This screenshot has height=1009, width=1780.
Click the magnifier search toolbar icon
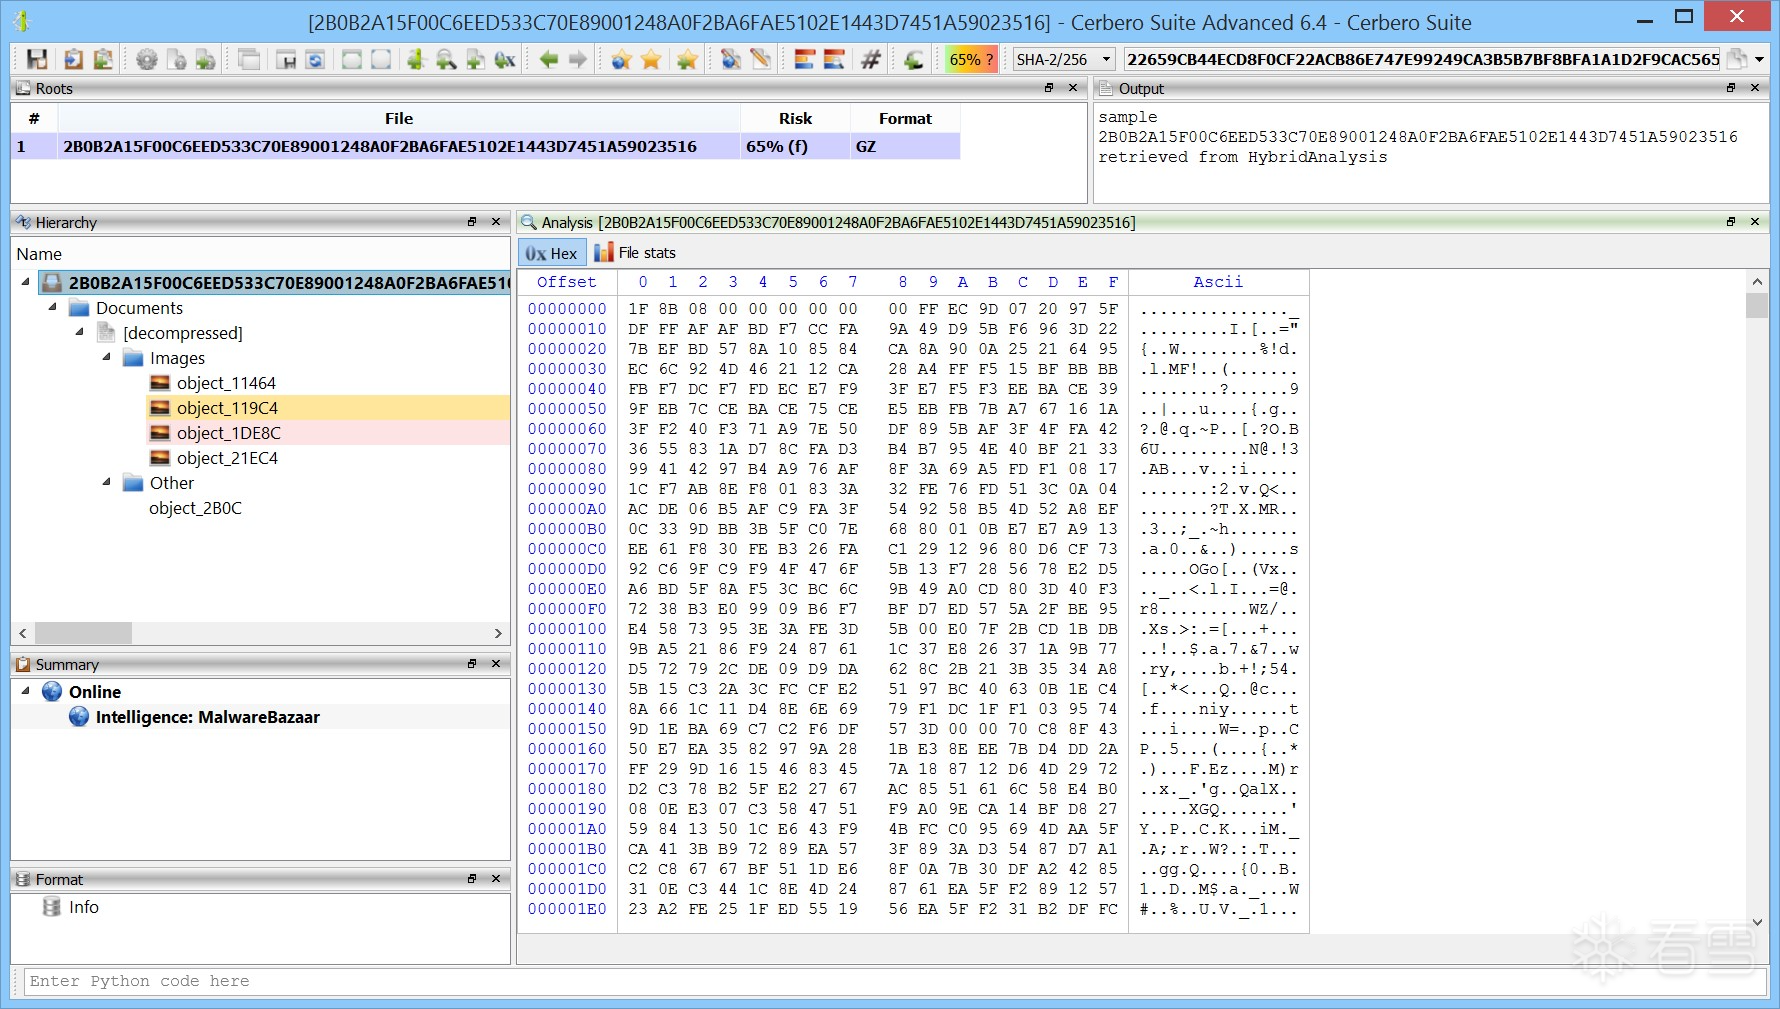(446, 60)
